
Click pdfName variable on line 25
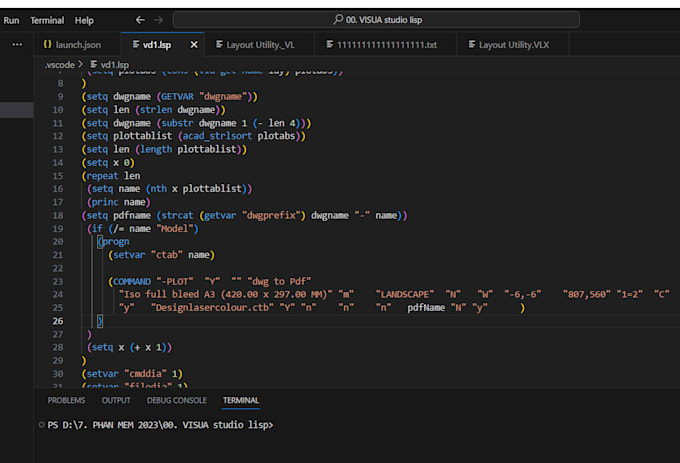click(426, 307)
